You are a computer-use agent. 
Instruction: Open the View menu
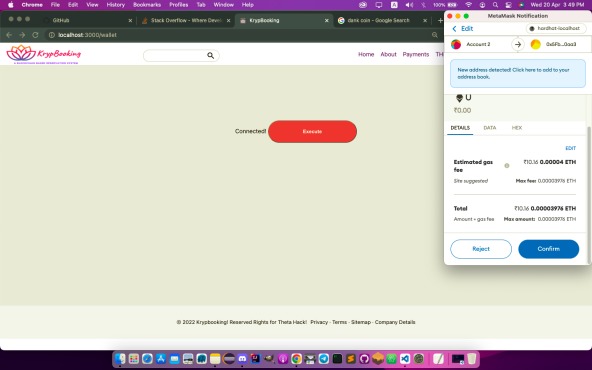[x=92, y=5]
